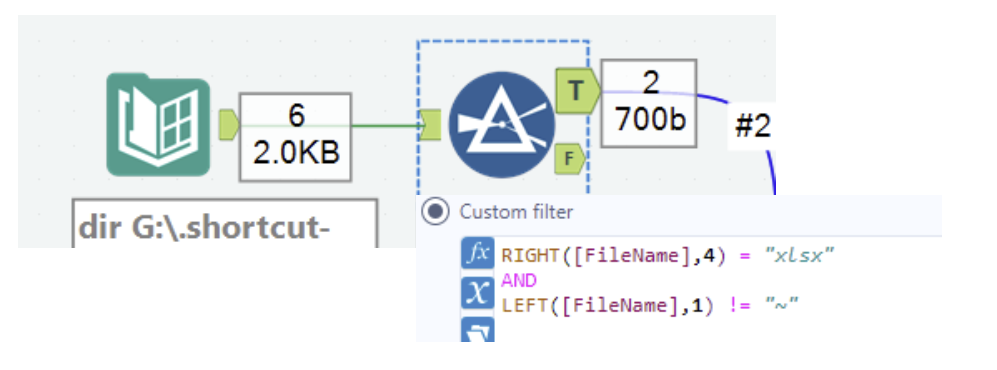Click the 2 records 700b data box
This screenshot has width=997, height=370.
[649, 104]
